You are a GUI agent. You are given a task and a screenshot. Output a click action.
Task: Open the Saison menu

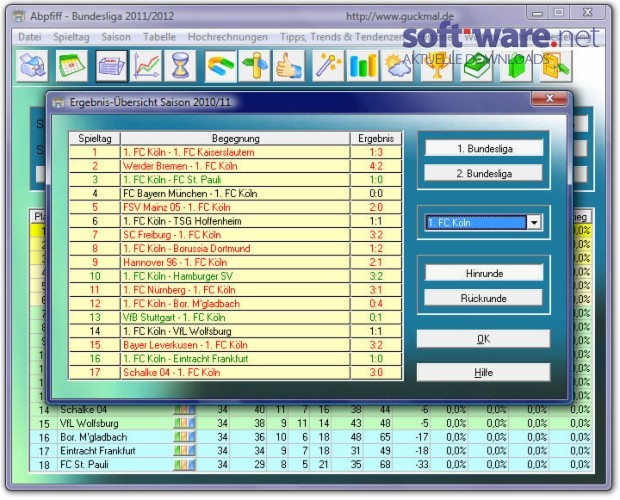[116, 37]
